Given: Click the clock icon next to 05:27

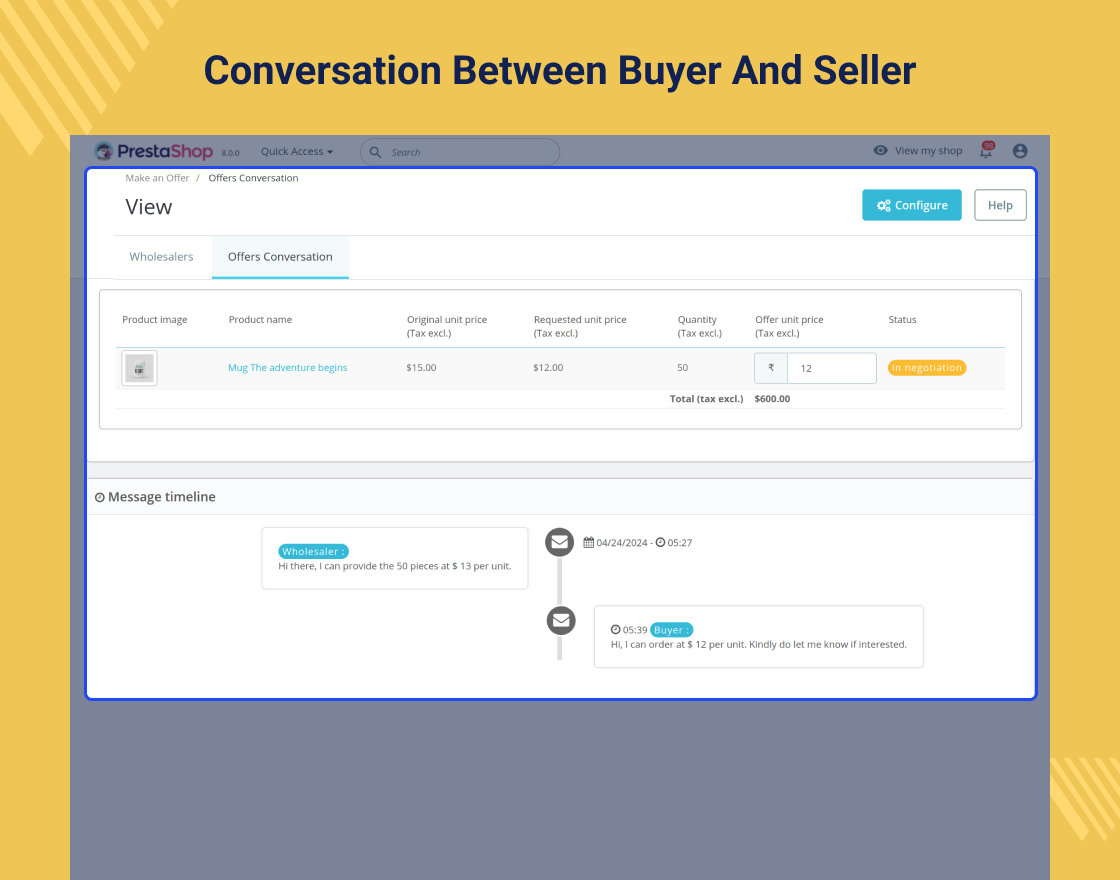Looking at the screenshot, I should coord(661,542).
